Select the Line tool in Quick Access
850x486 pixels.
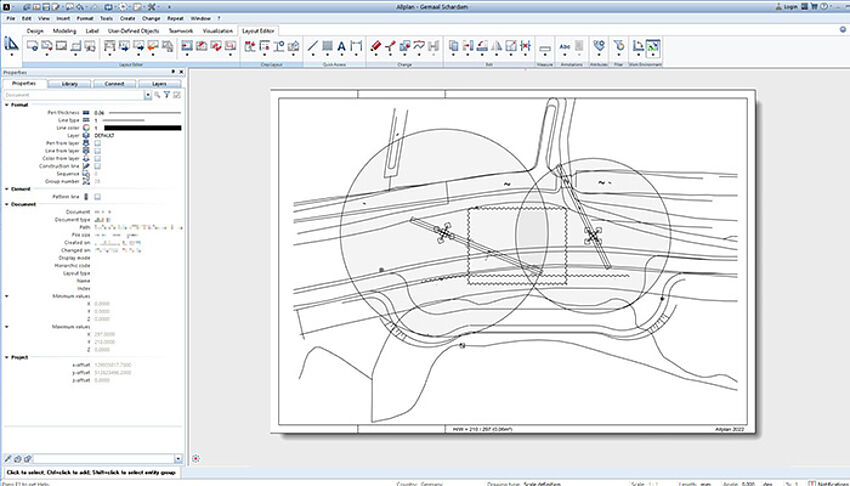click(312, 46)
